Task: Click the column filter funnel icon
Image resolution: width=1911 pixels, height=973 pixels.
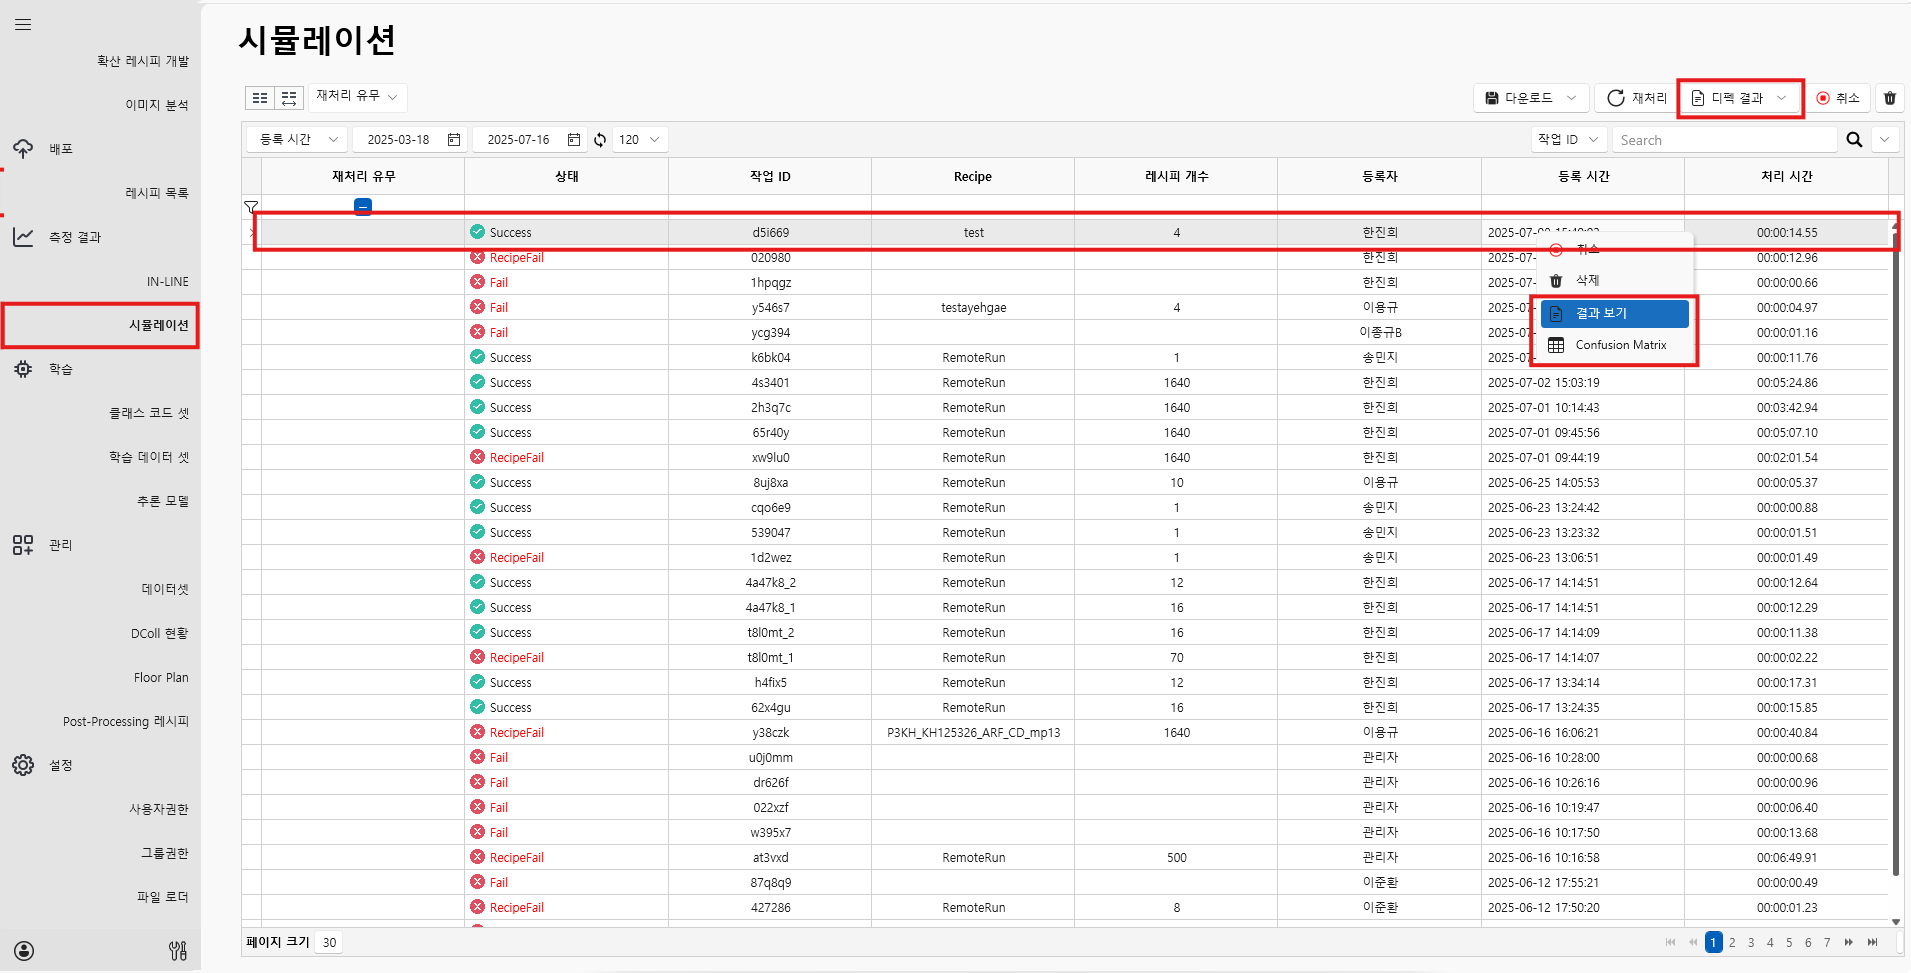Action: [x=251, y=207]
